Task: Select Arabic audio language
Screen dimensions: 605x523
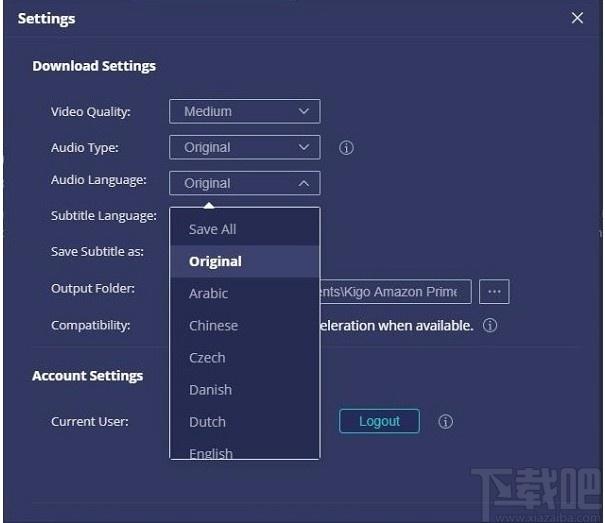Action: point(245,294)
